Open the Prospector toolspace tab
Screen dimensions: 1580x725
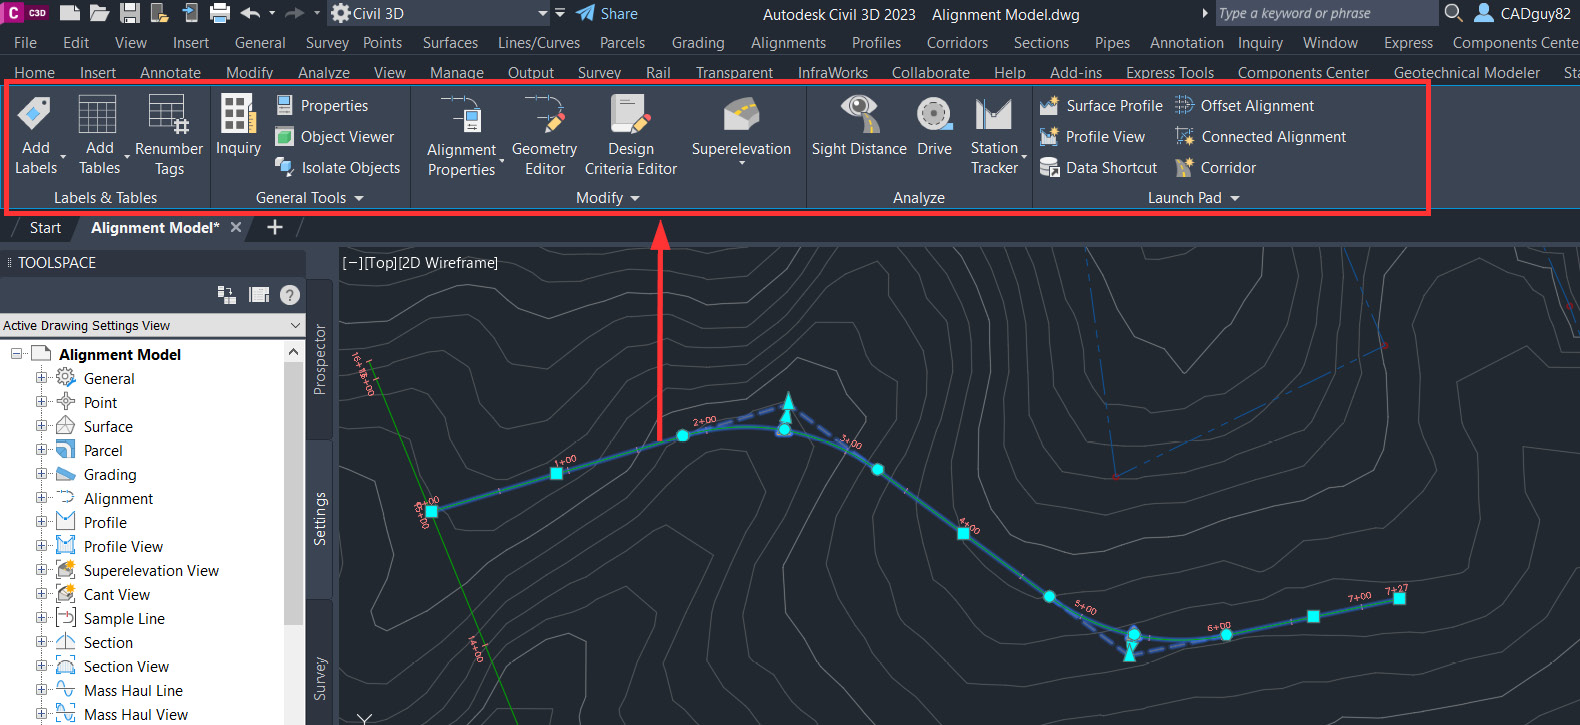pos(320,360)
